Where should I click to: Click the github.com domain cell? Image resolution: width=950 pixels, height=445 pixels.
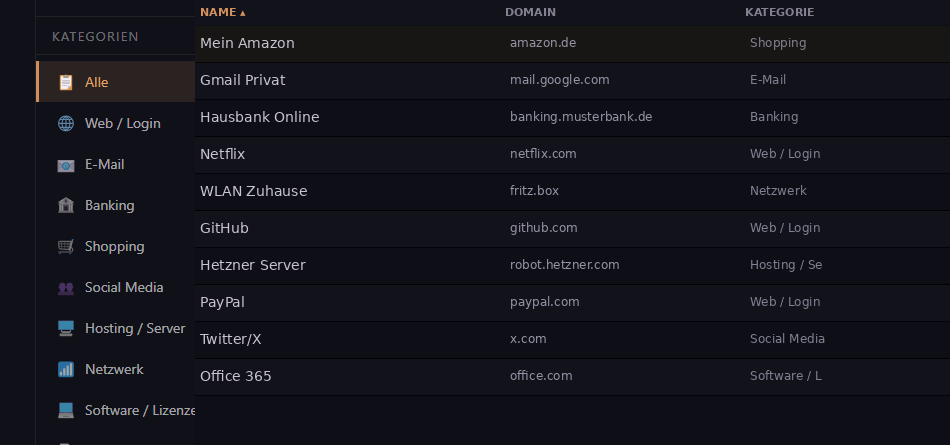point(543,228)
